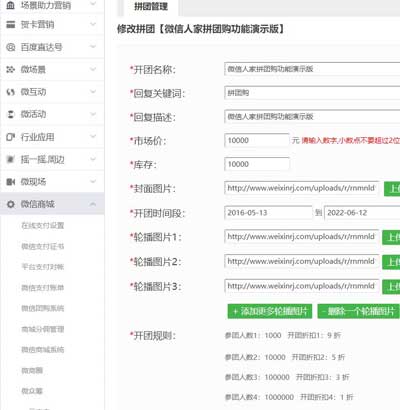This screenshot has width=400, height=410.
Task: Open the 微信支付账单 submenu item
Action: point(43,288)
